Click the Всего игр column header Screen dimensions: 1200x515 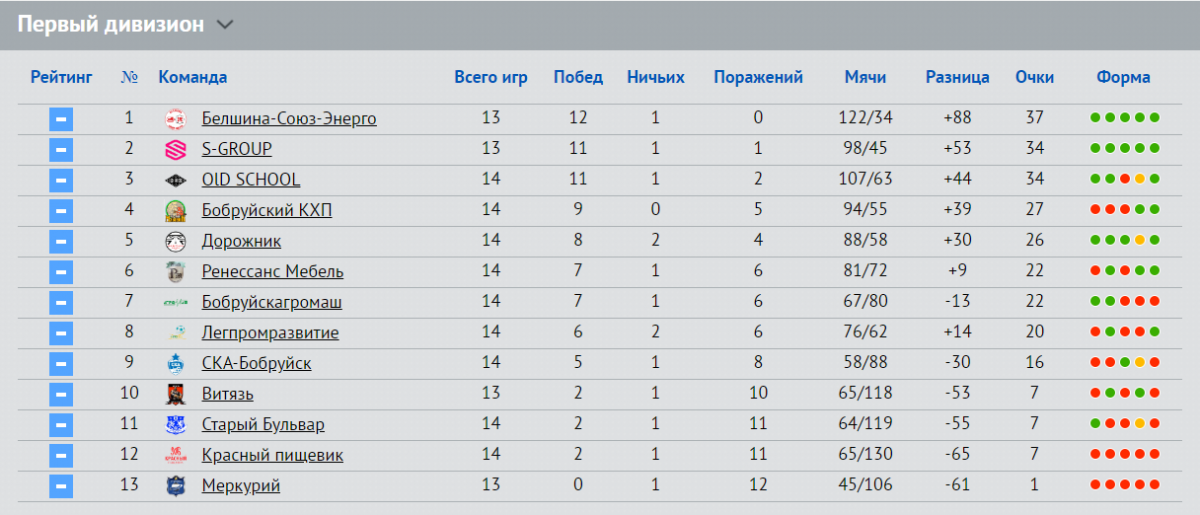(x=490, y=77)
